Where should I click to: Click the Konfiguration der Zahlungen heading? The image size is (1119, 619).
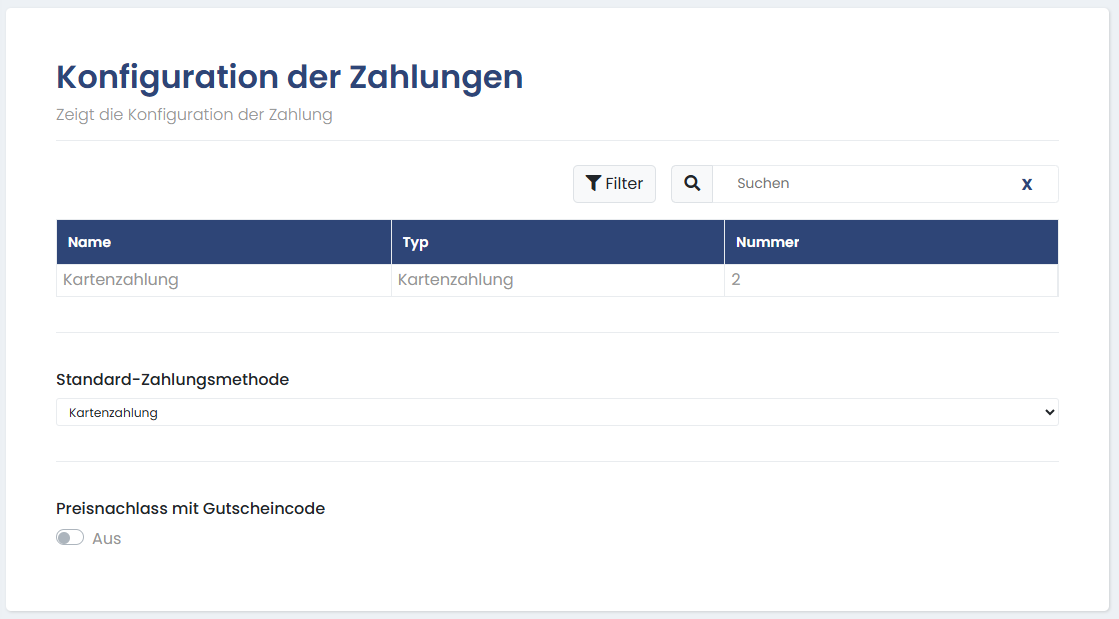pyautogui.click(x=289, y=77)
